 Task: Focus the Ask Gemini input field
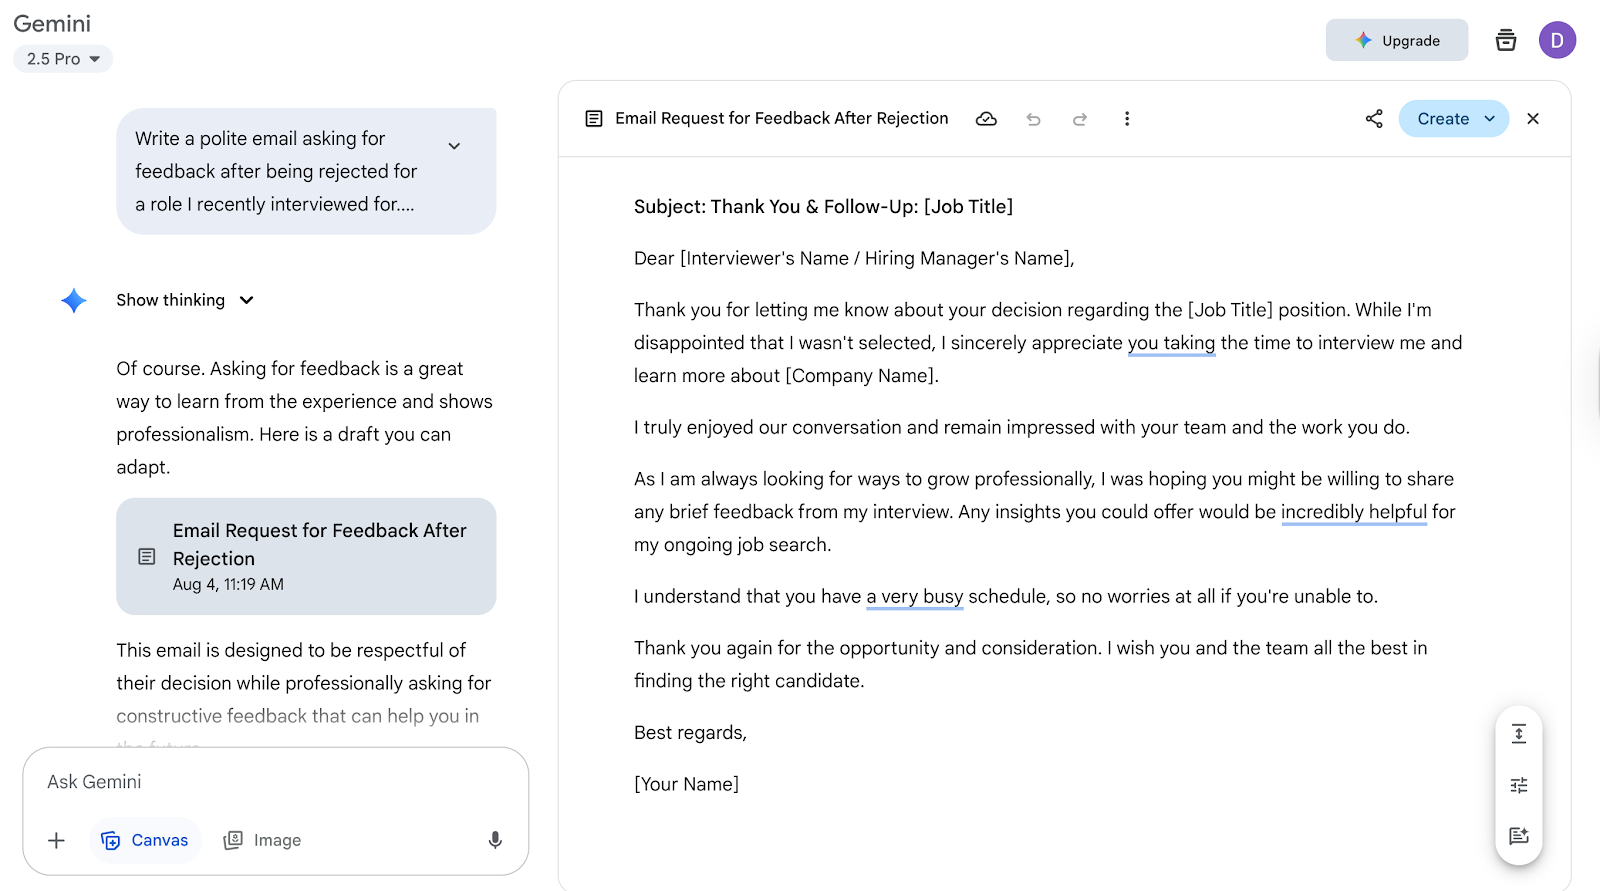[275, 782]
